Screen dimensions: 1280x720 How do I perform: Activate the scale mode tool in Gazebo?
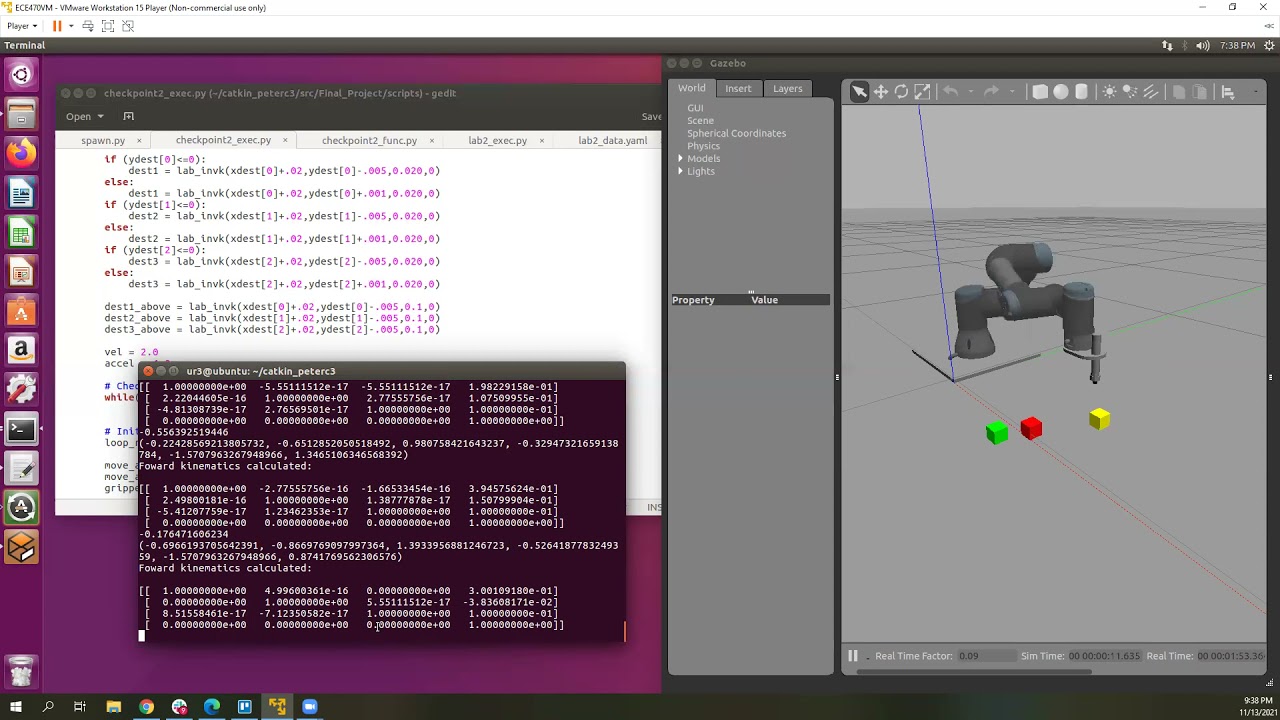coord(922,92)
